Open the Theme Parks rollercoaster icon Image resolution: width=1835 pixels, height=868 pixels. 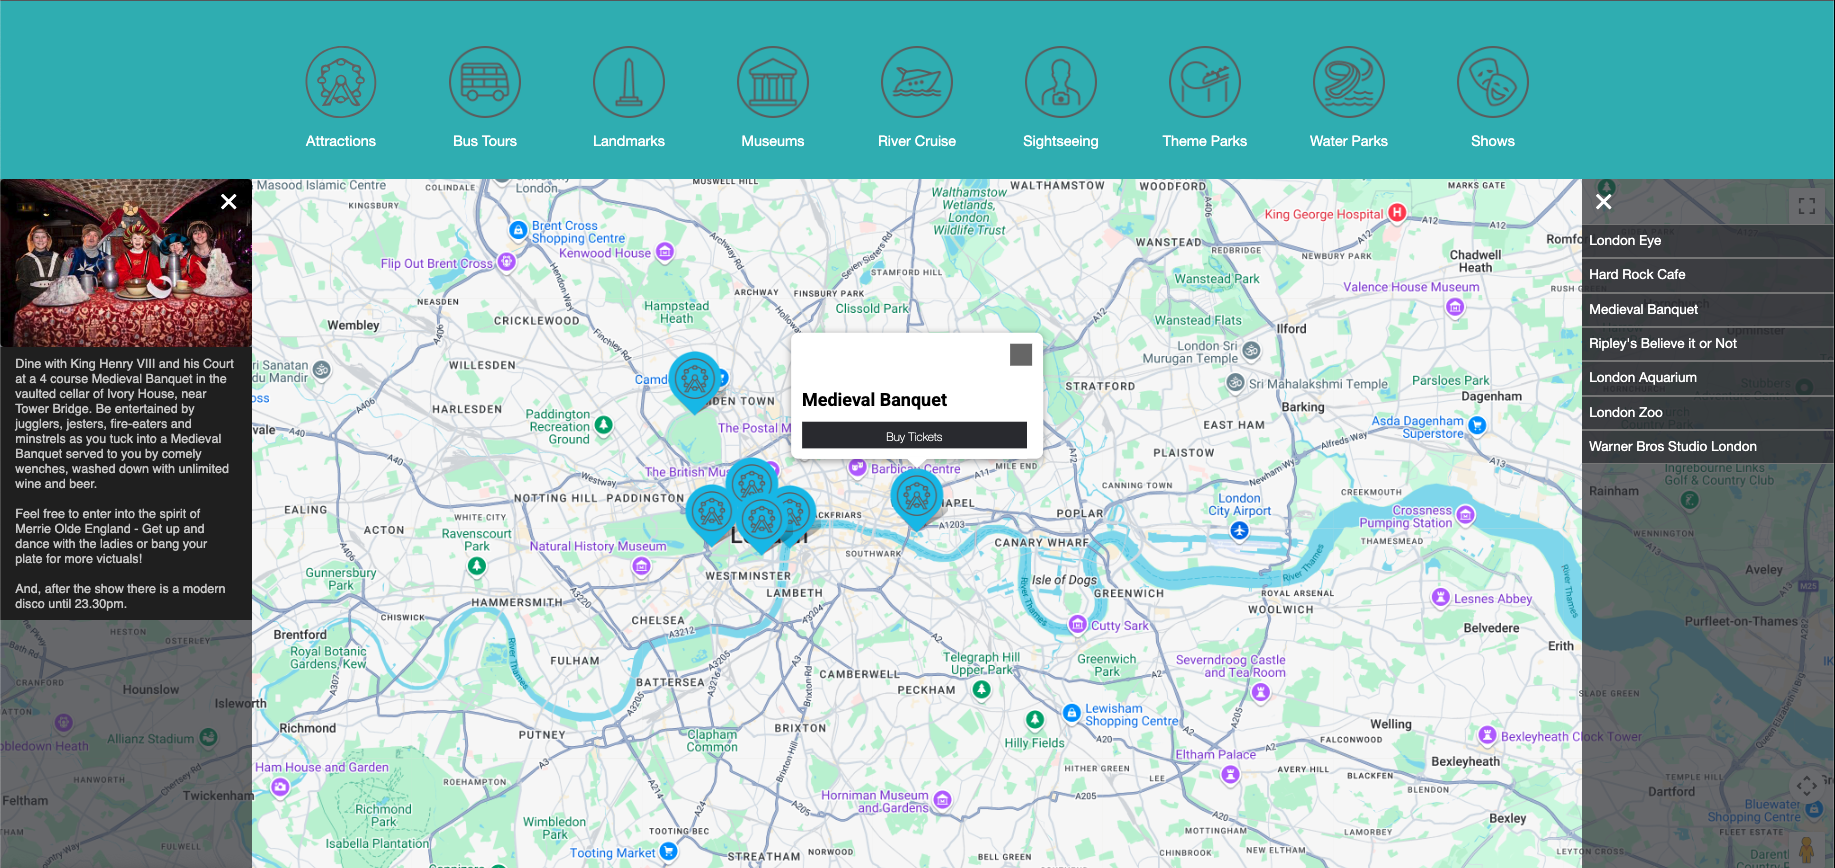(1205, 82)
